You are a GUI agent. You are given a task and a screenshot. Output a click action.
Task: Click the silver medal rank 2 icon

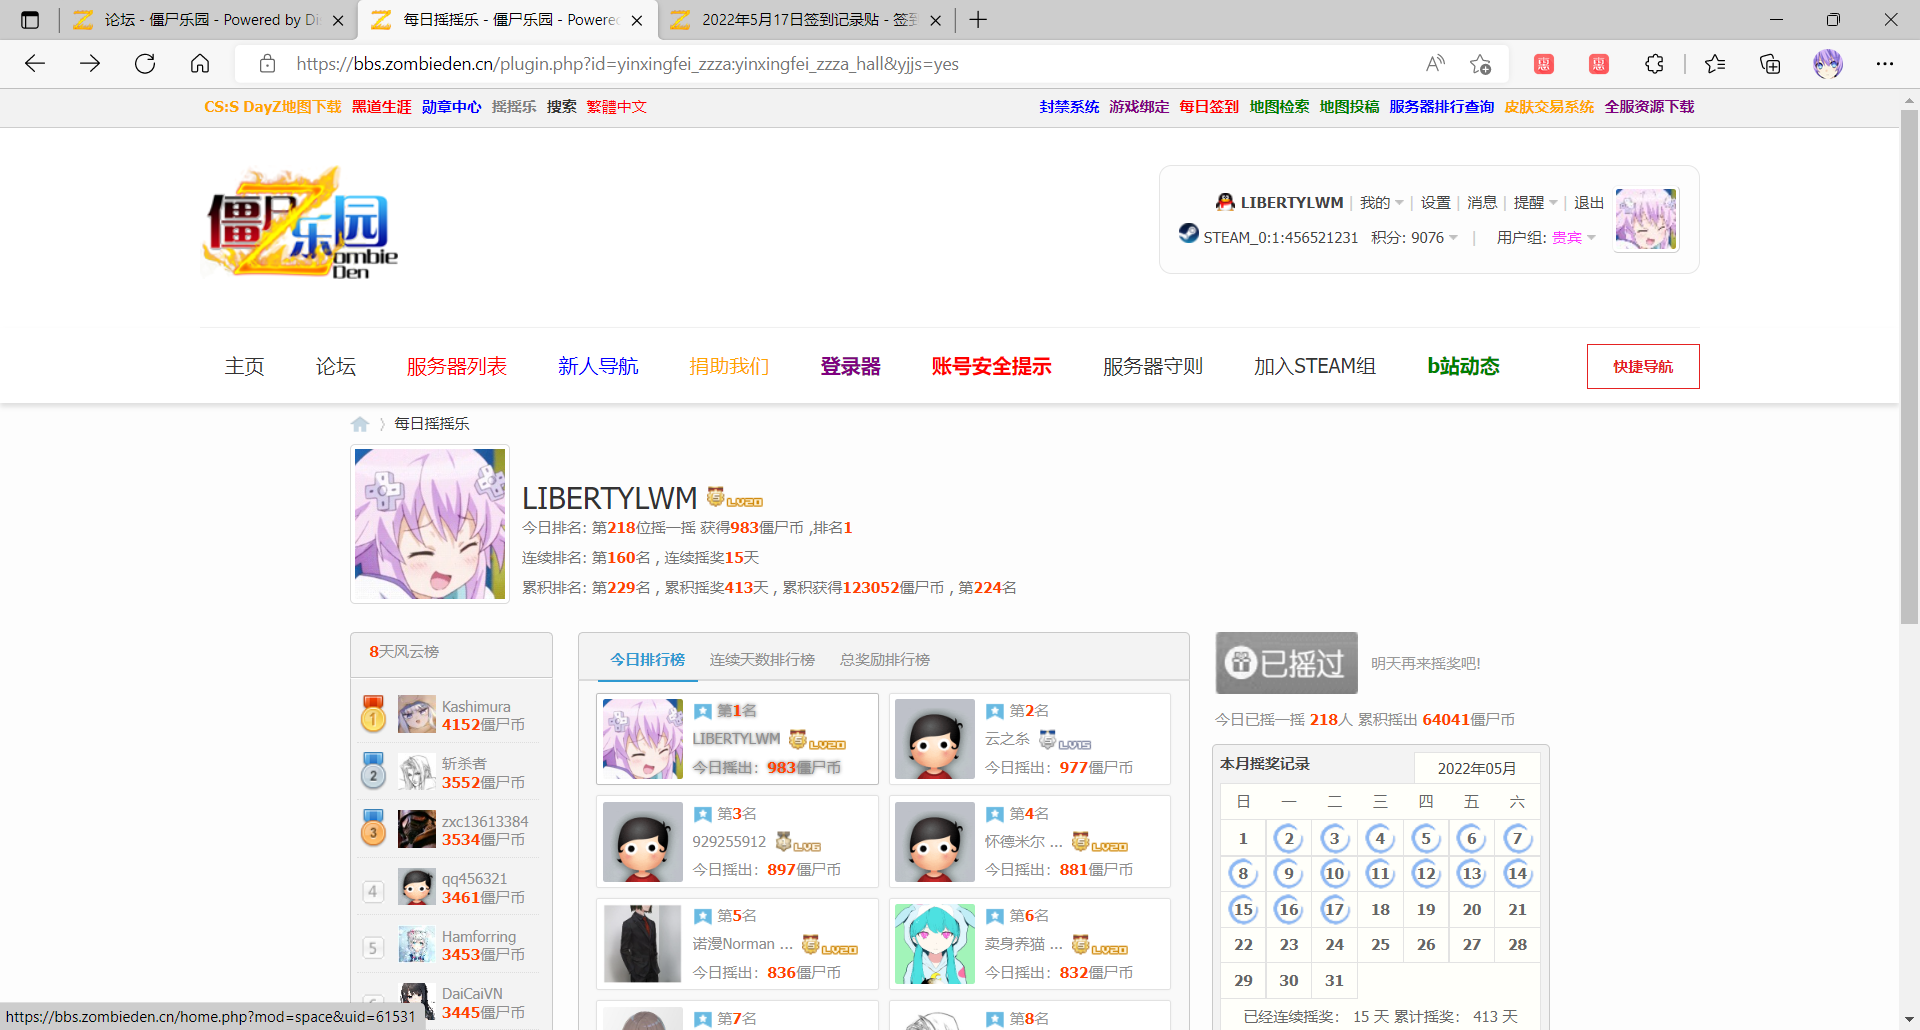[373, 771]
